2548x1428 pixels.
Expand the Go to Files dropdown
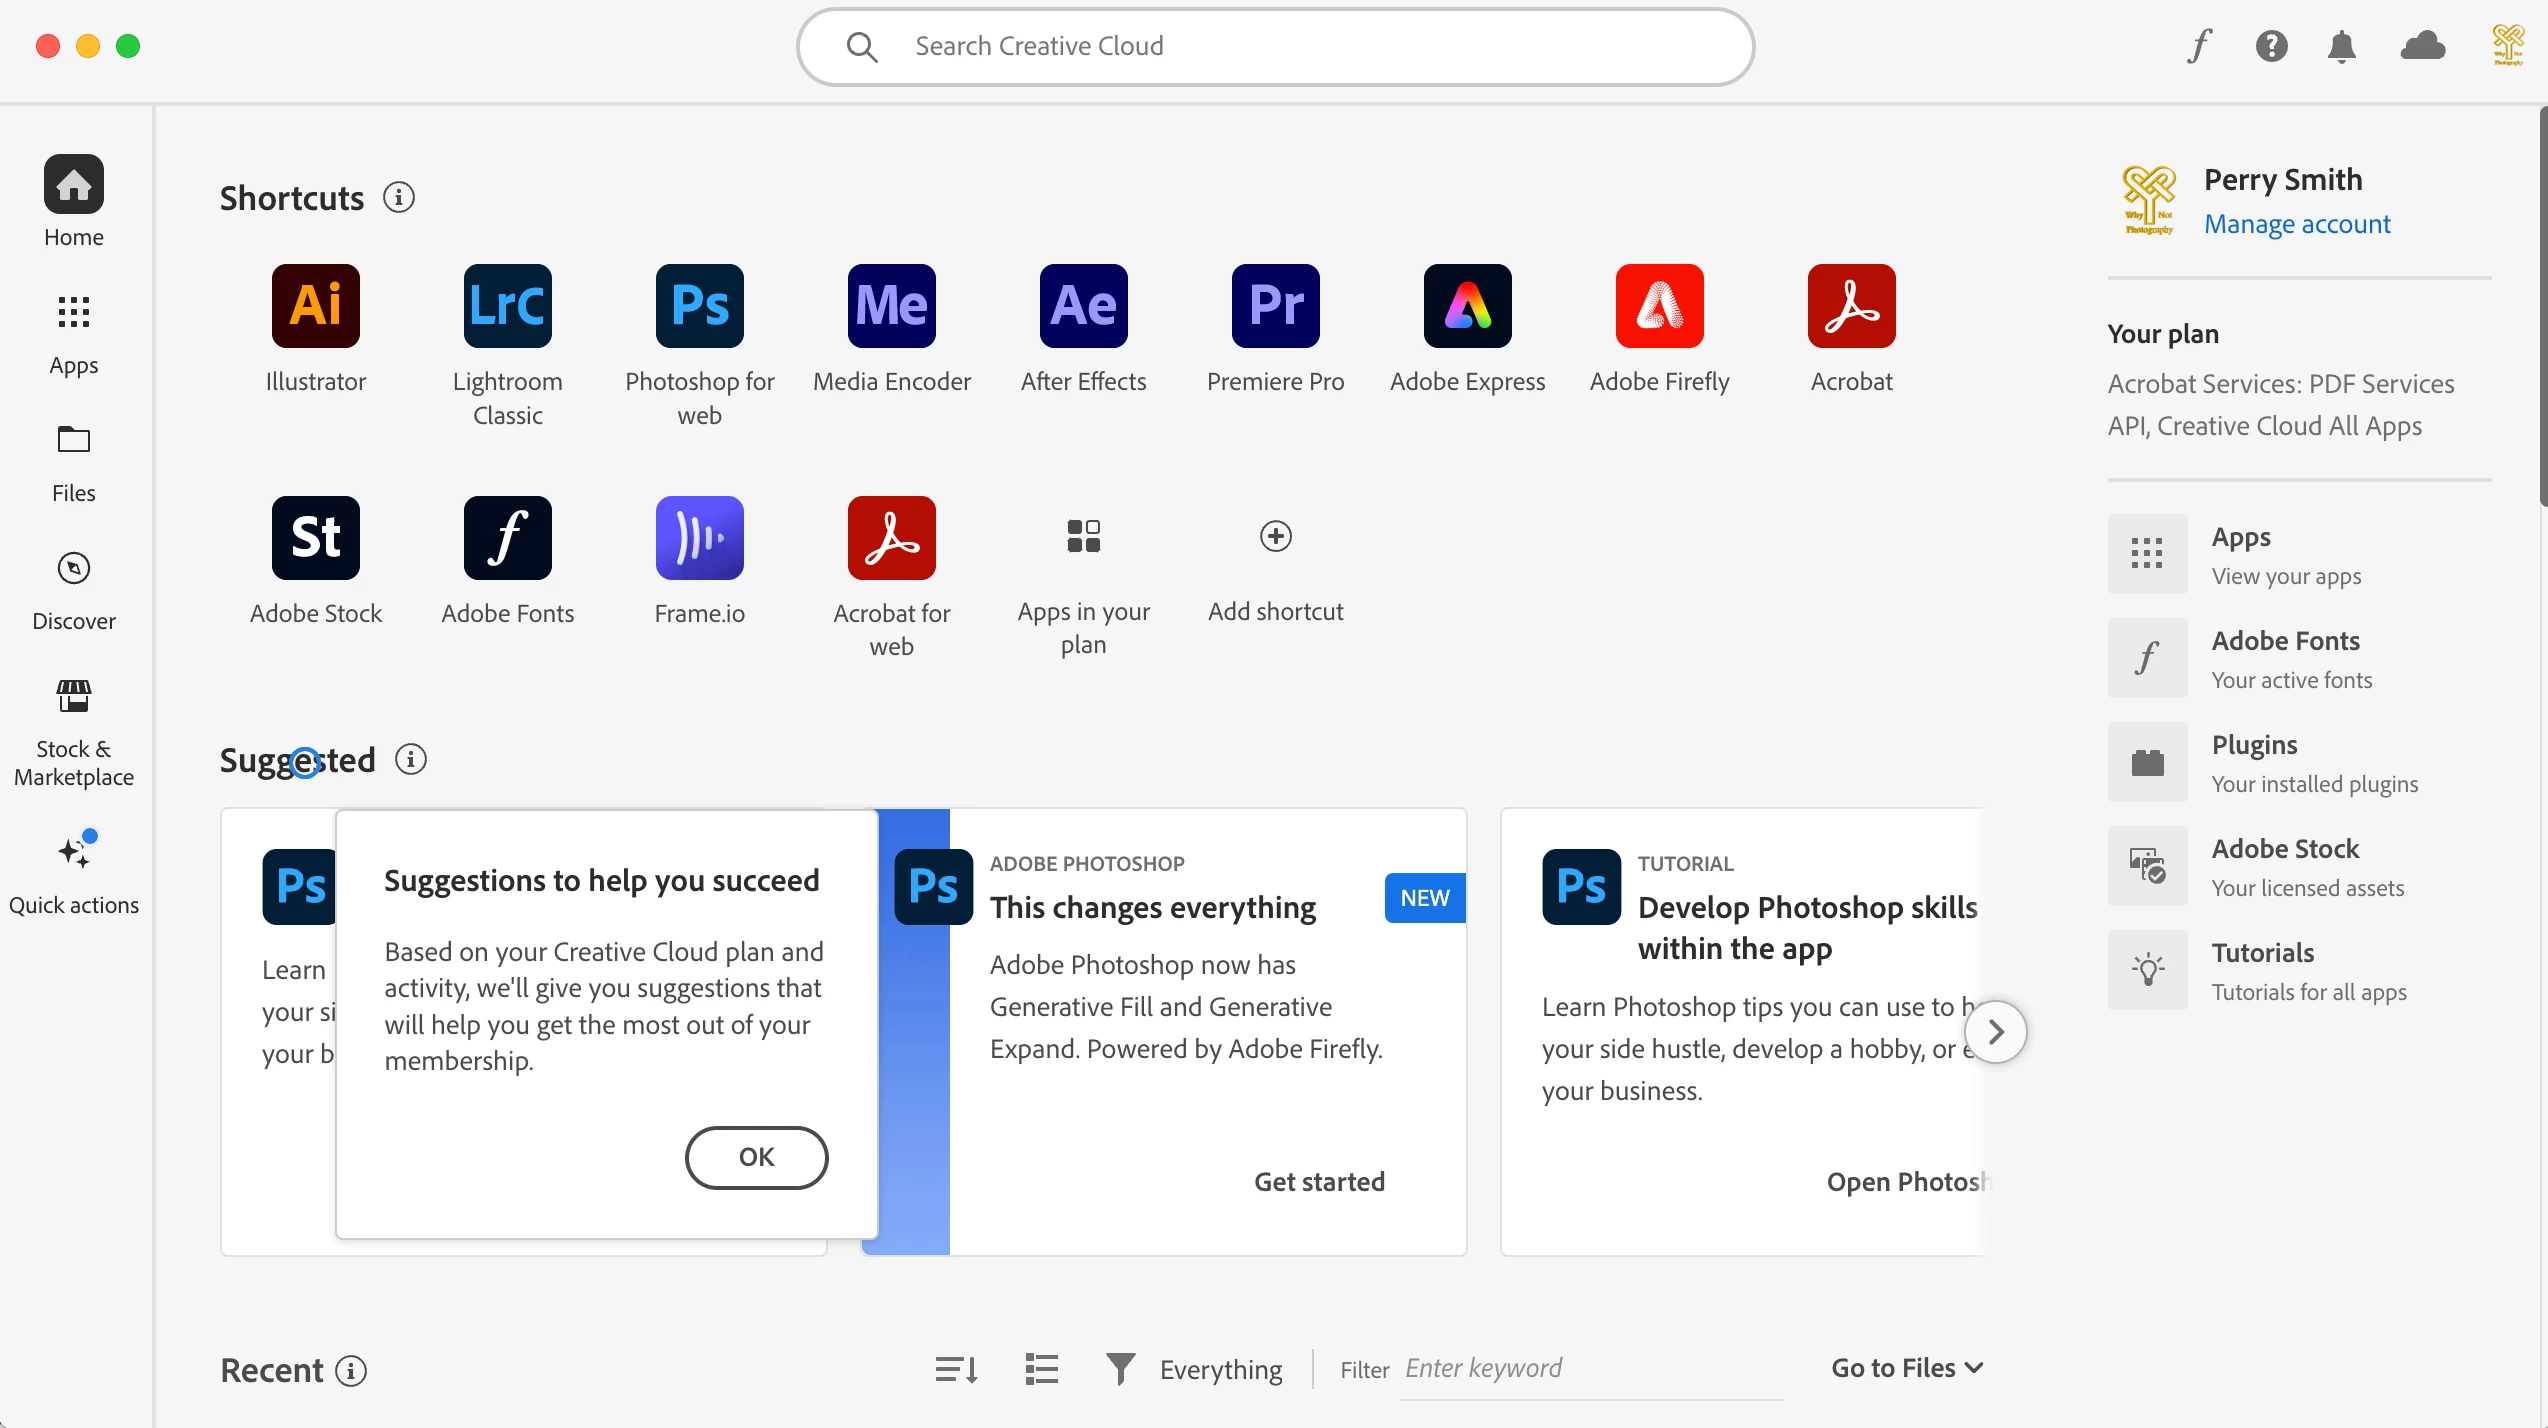point(1906,1368)
